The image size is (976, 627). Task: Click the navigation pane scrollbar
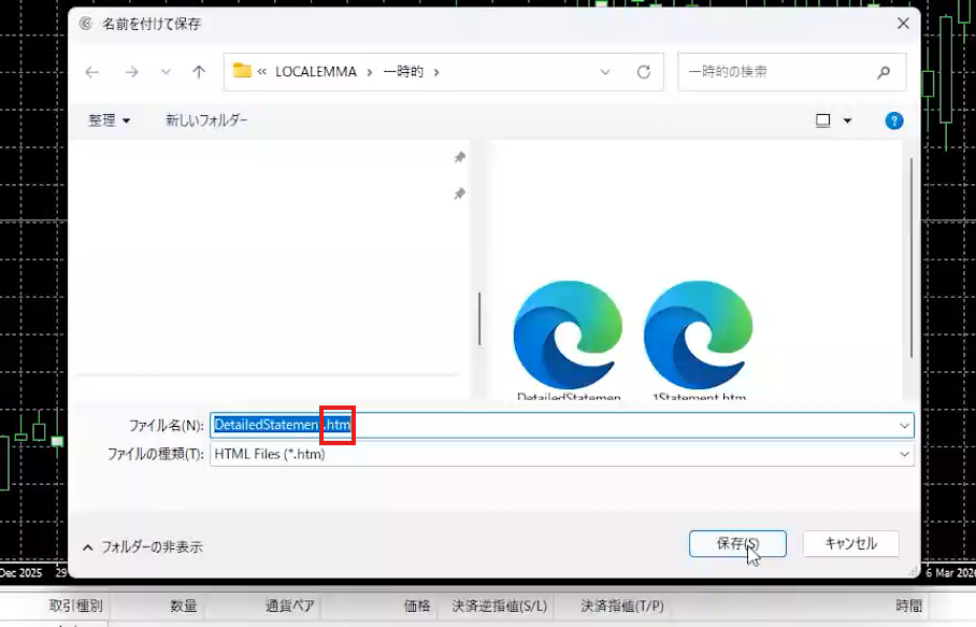479,318
